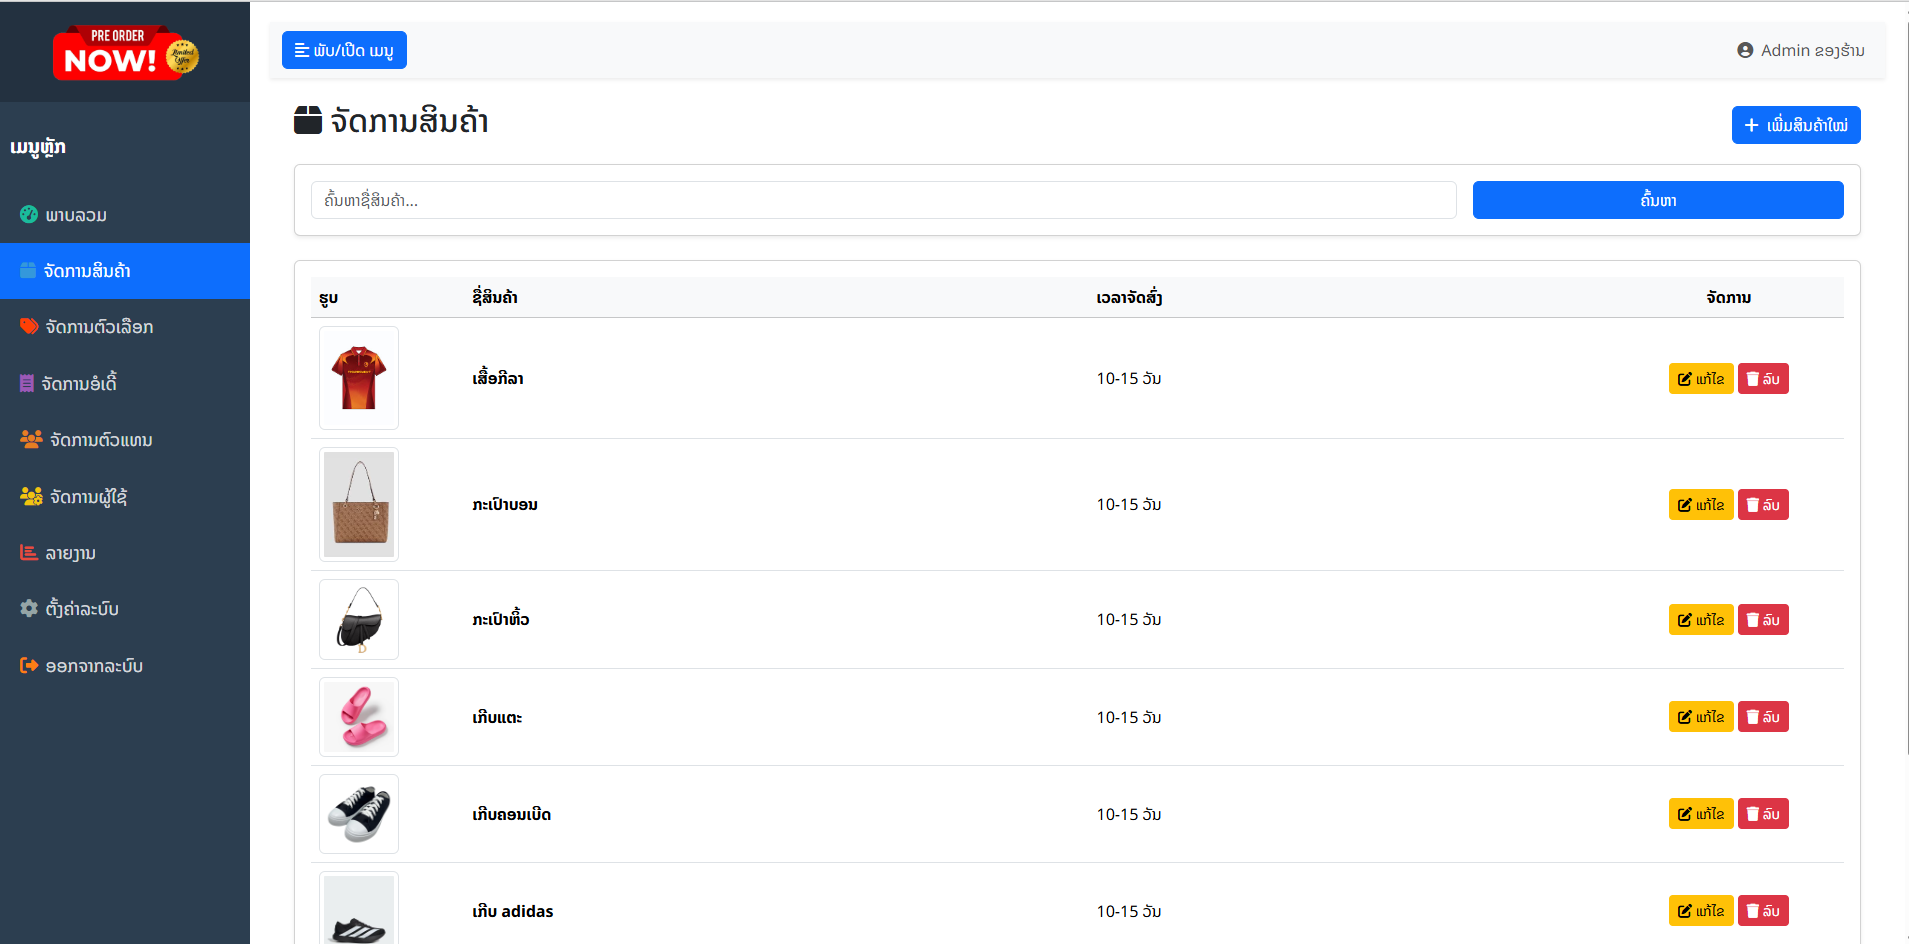This screenshot has height=944, width=1909.
Task: Click the red report chart icon
Action: coord(29,552)
